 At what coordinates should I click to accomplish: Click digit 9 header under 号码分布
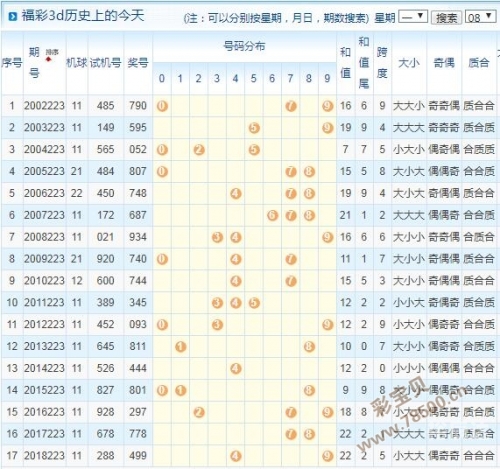pos(327,79)
